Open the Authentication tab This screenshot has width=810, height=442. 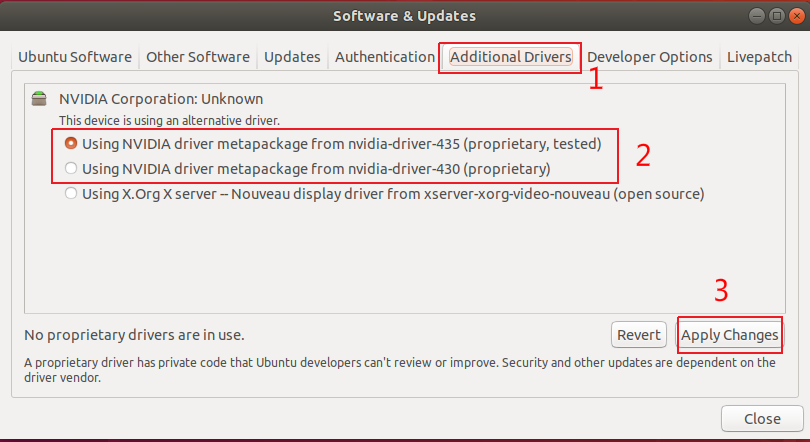pos(385,57)
